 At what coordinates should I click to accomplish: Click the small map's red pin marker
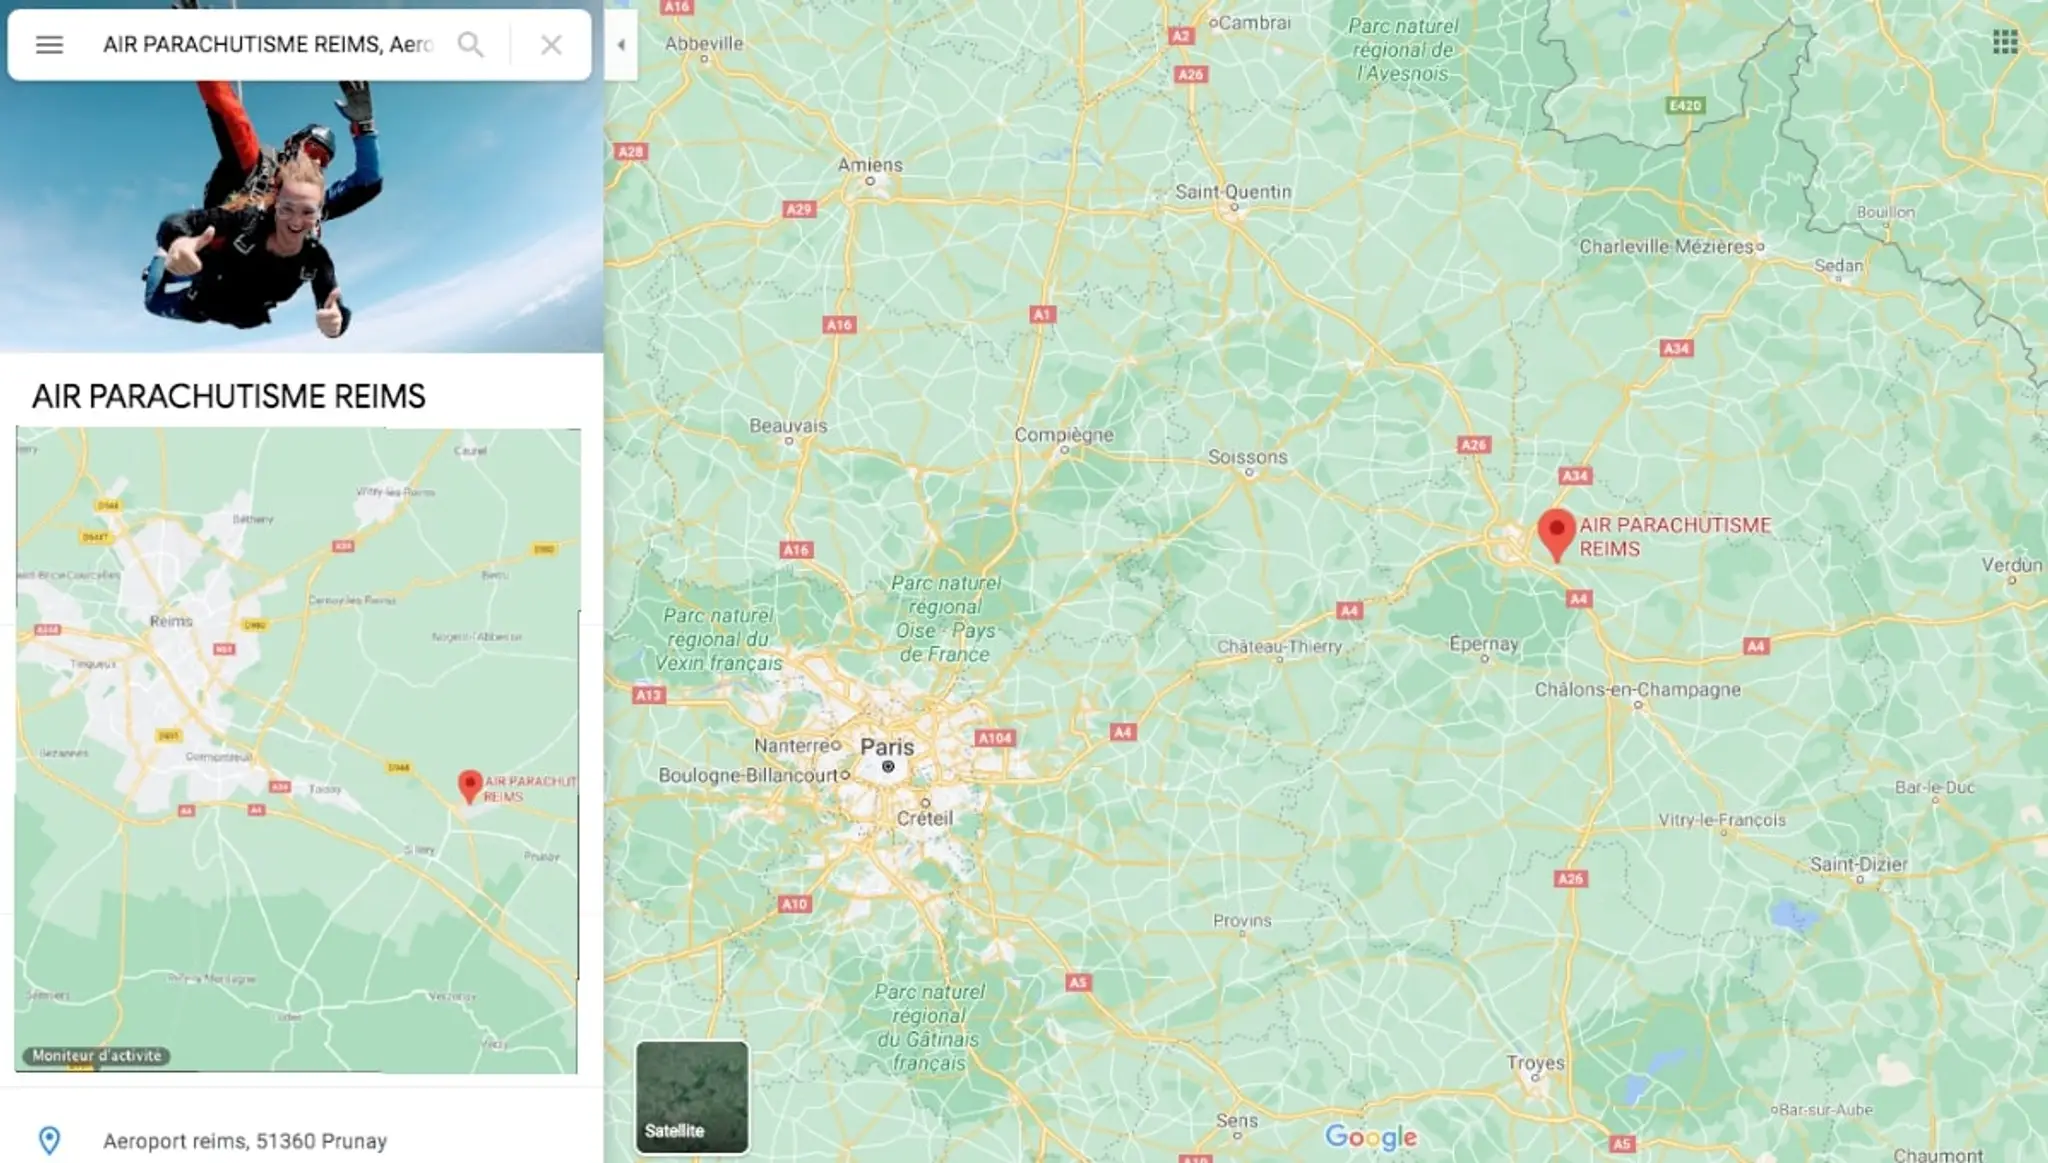tap(469, 787)
